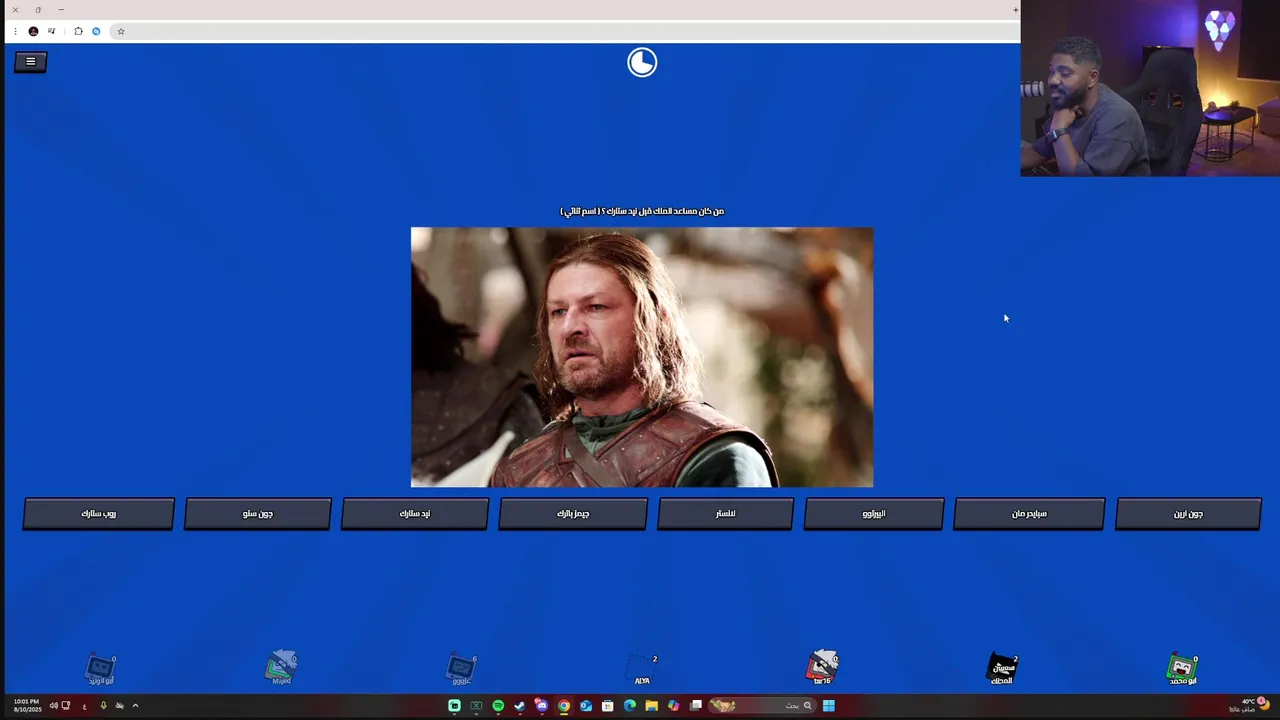Open the Windows Start menu

pos(829,706)
